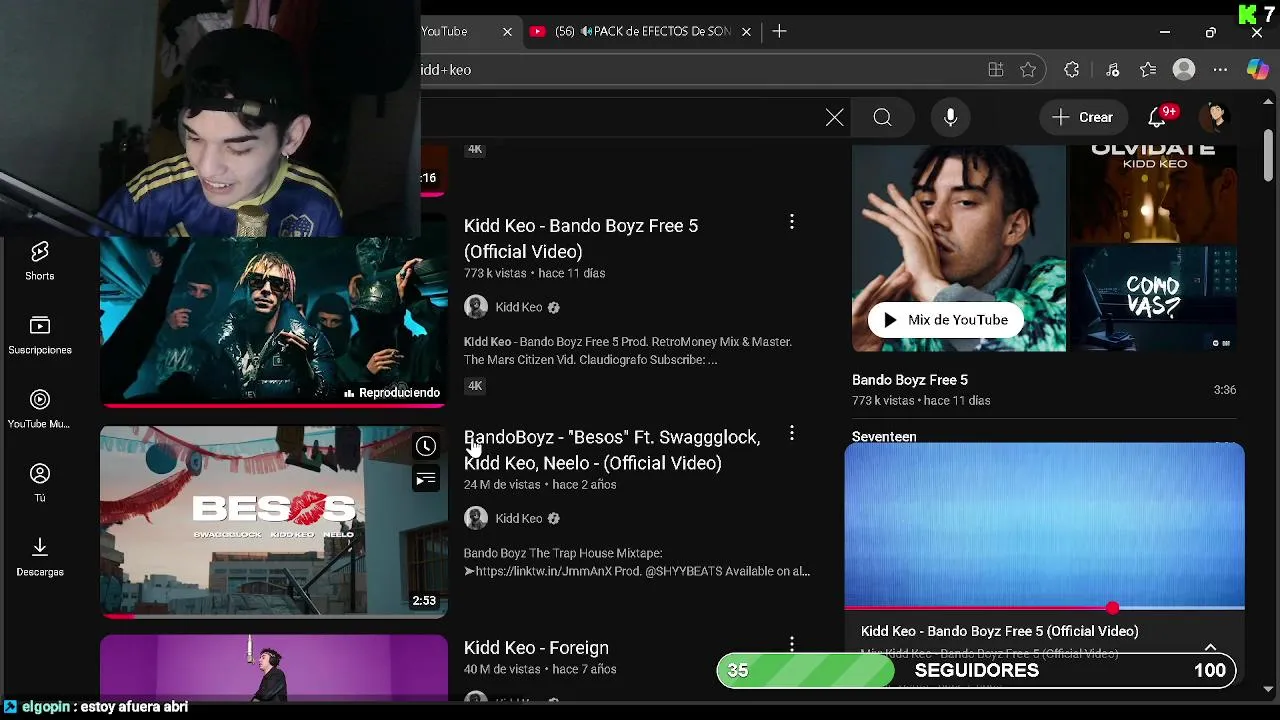This screenshot has width=1280, height=720.
Task: Click the 4K badge under Bando Boyz Free 5
Action: [x=475, y=386]
